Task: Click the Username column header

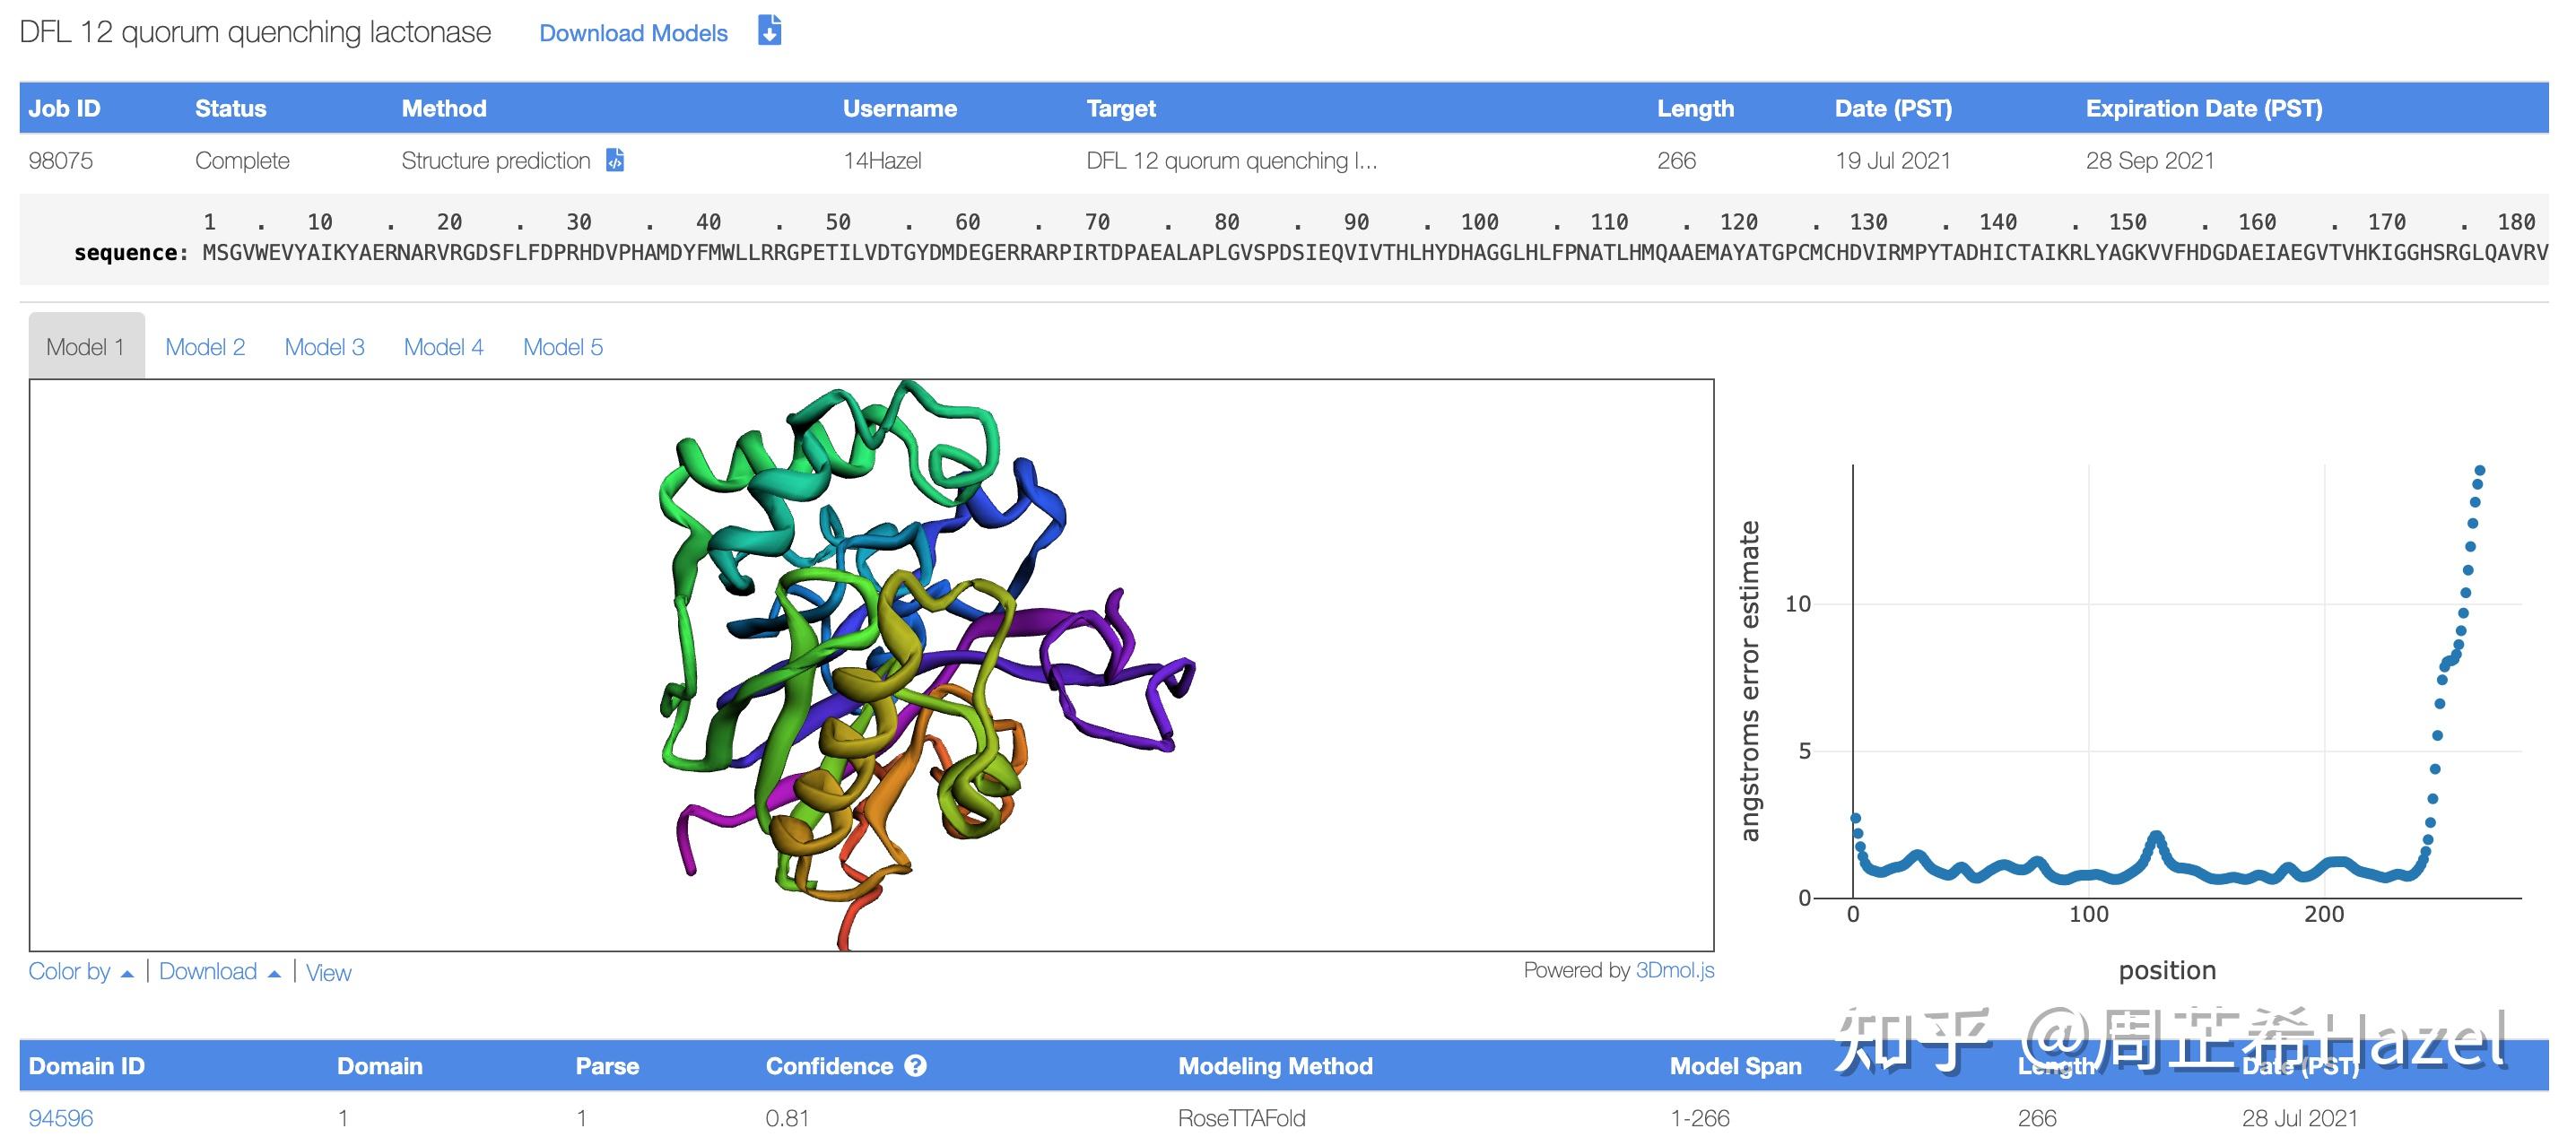Action: click(899, 108)
